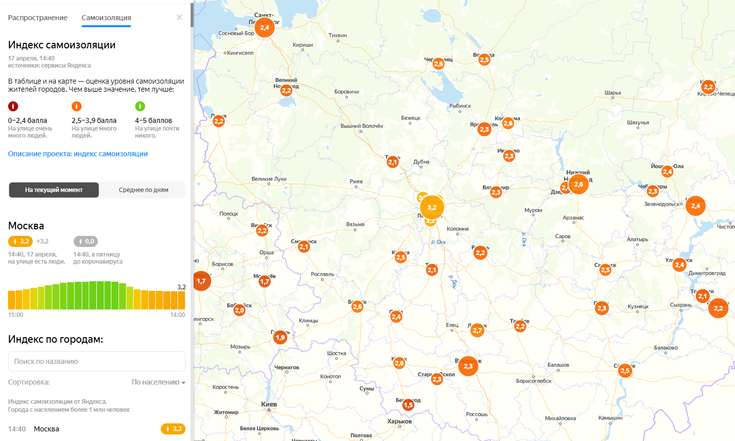The width and height of the screenshot is (735, 441).
Task: Open the Samara 2,2 map marker
Action: (x=718, y=308)
